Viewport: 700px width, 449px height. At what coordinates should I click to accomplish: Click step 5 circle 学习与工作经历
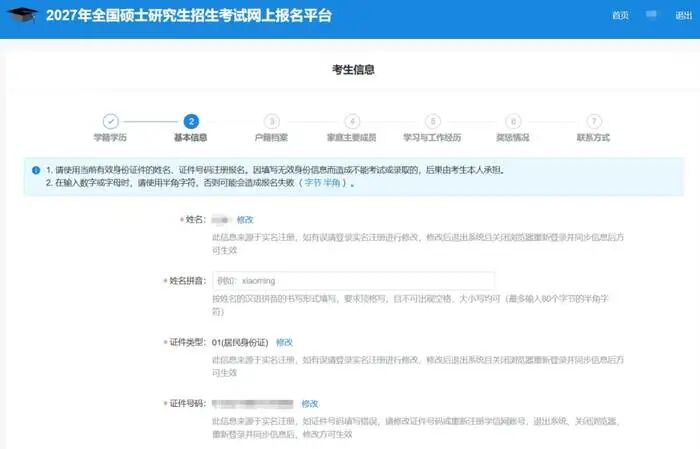pyautogui.click(x=432, y=121)
